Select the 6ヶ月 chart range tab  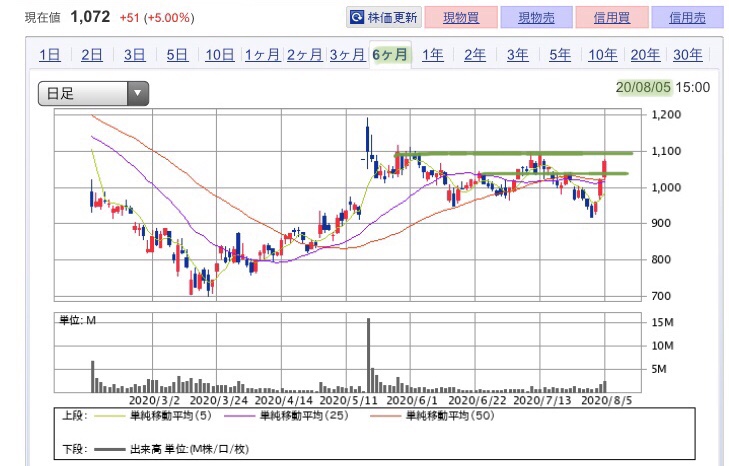point(390,55)
